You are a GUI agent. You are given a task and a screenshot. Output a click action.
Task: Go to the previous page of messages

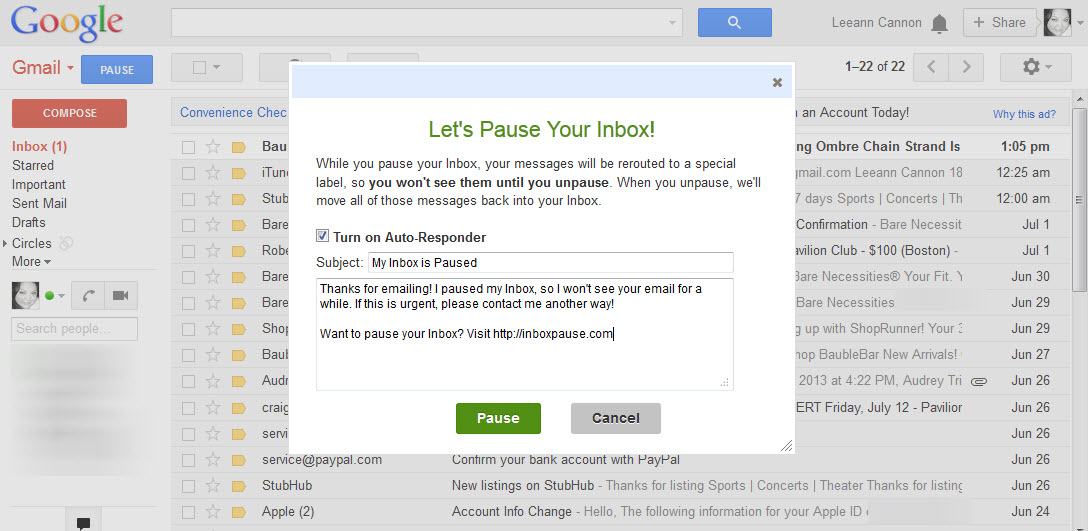point(932,67)
